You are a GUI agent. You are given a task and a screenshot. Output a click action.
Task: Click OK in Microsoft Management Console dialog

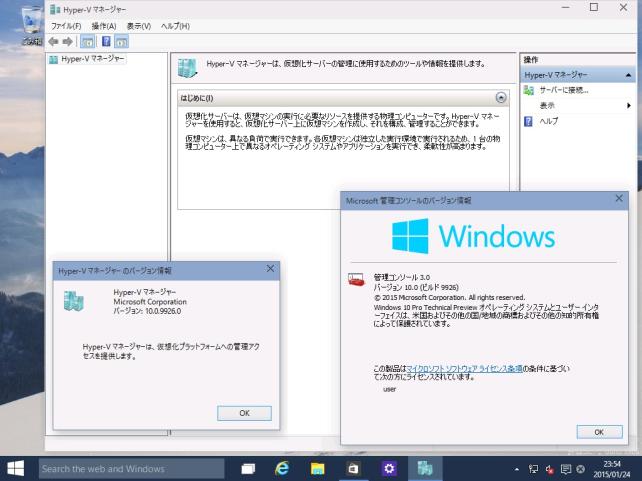click(x=599, y=432)
